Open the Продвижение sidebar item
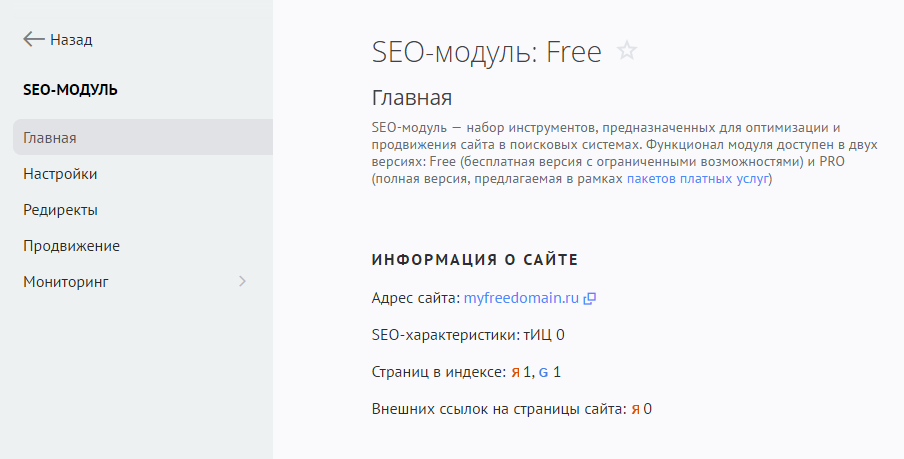This screenshot has width=904, height=459. pyautogui.click(x=71, y=246)
